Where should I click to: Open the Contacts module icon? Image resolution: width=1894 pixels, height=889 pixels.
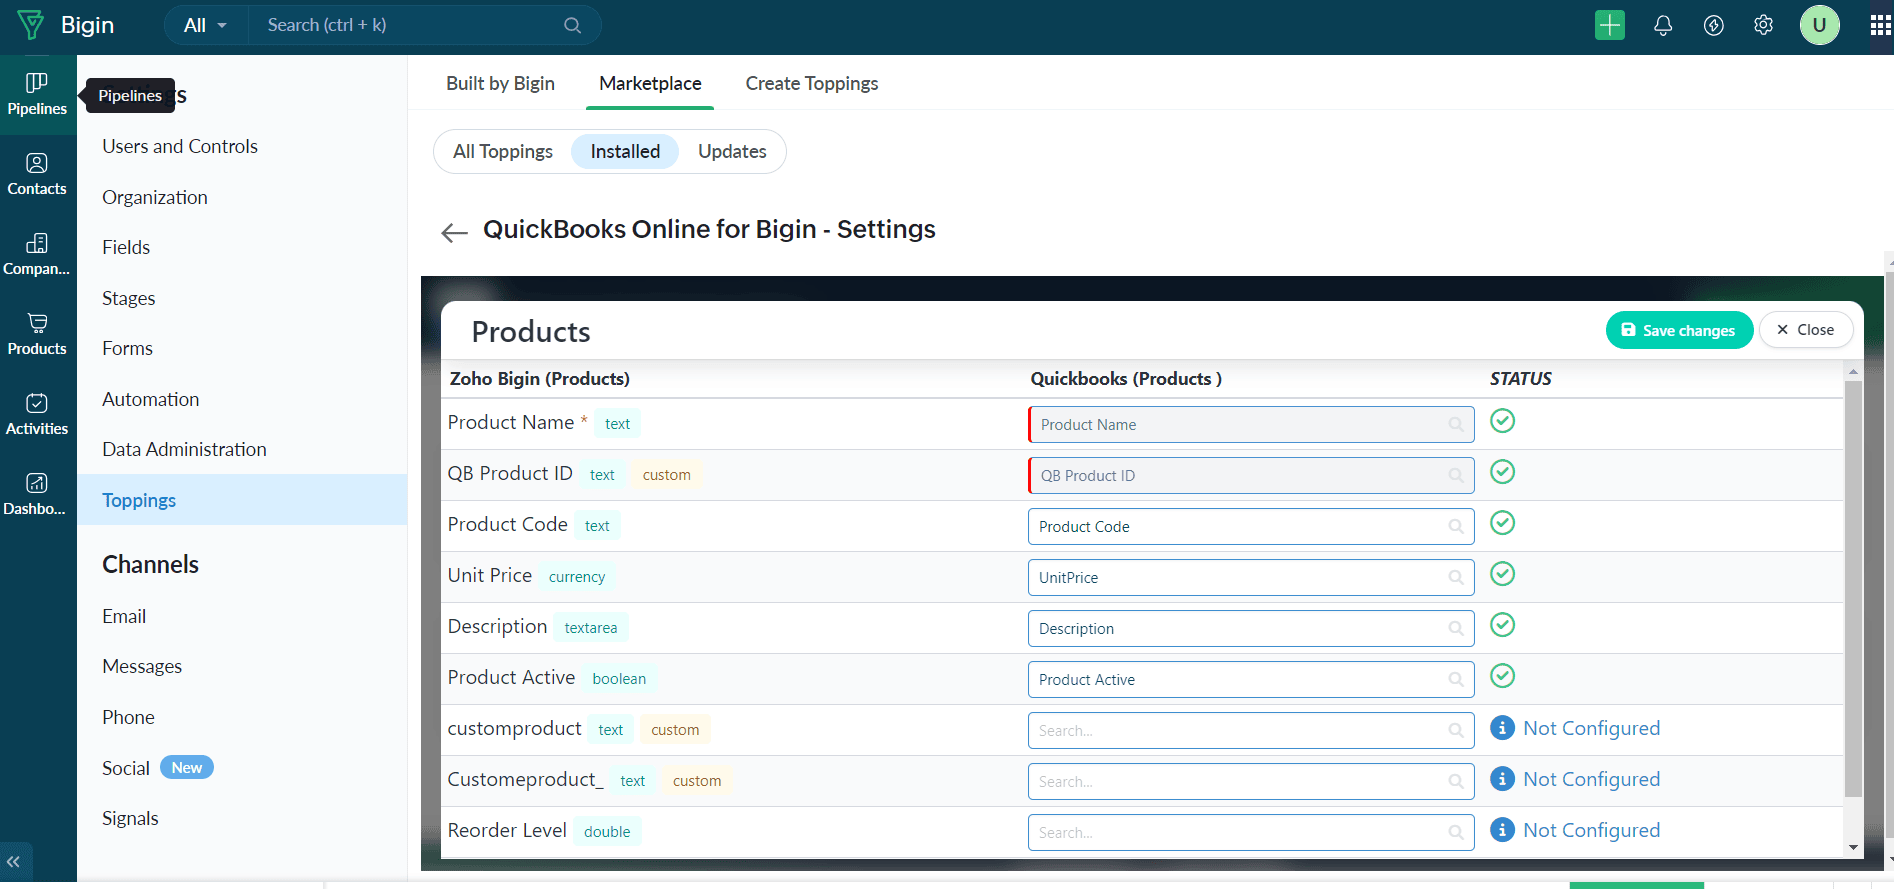coord(37,174)
